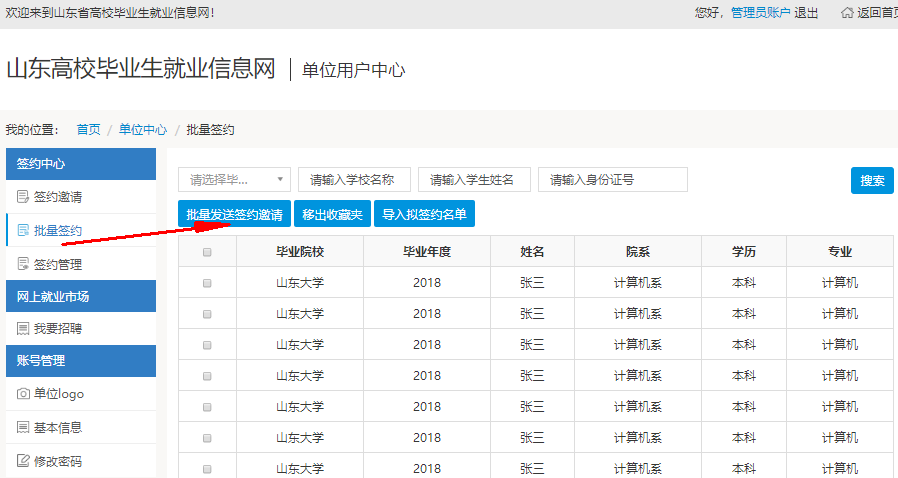Click the home icon beside 返回首页
Image resolution: width=898 pixels, height=478 pixels.
click(848, 13)
